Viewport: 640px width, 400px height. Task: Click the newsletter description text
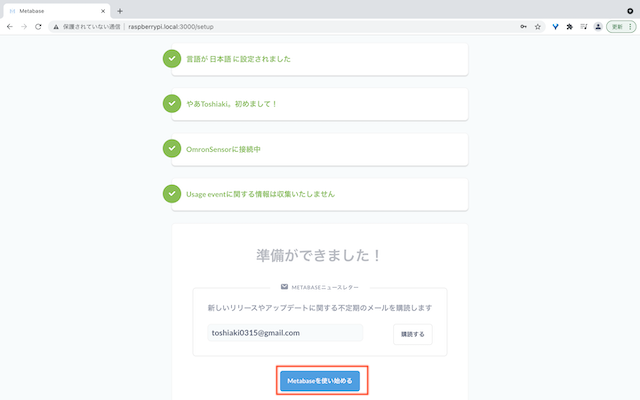point(320,308)
